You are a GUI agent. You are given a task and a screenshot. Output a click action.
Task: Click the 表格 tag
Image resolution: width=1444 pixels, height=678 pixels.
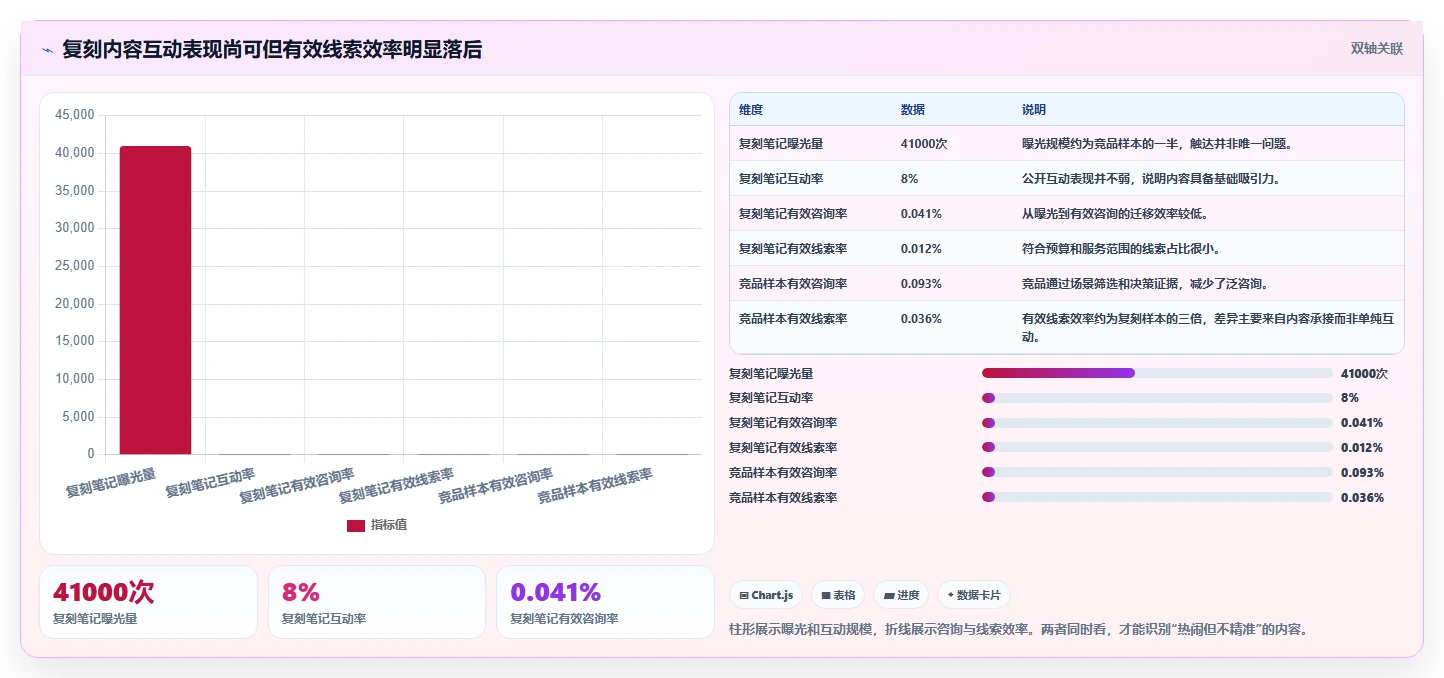tap(838, 595)
